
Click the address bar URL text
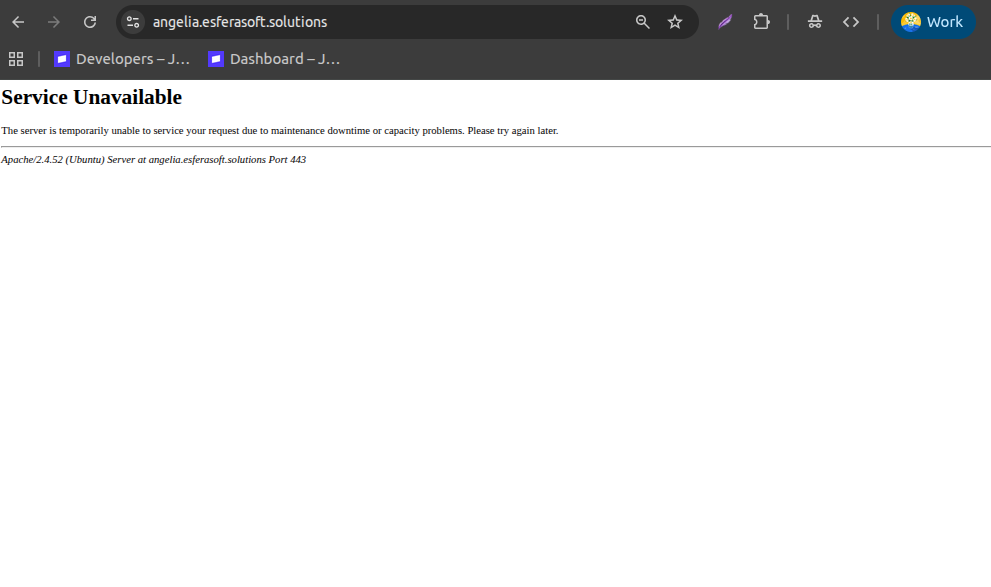click(x=240, y=22)
